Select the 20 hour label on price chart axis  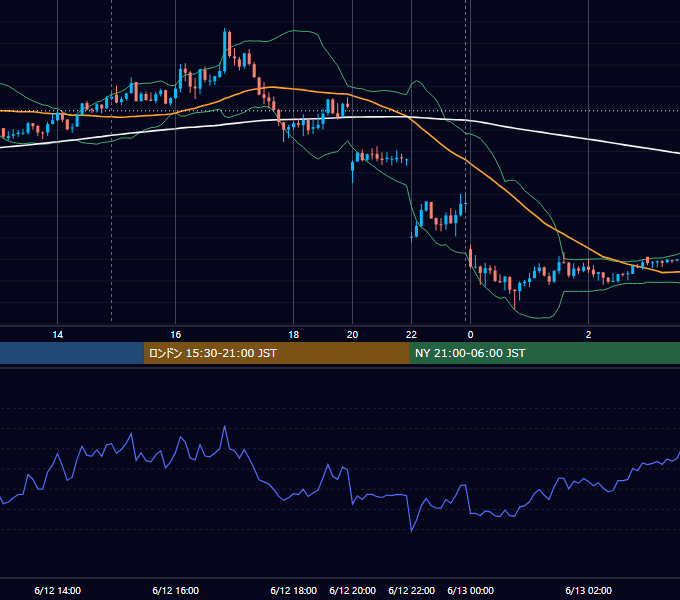click(353, 335)
